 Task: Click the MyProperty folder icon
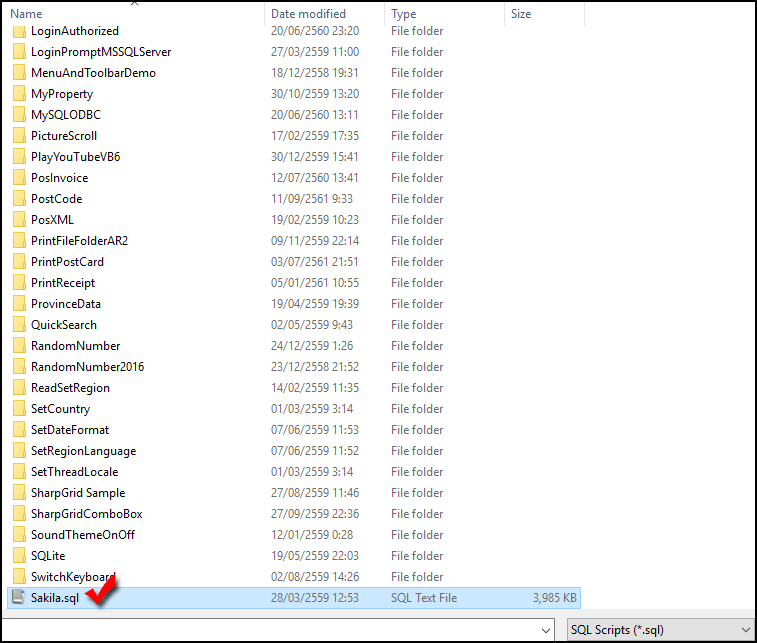[19, 94]
